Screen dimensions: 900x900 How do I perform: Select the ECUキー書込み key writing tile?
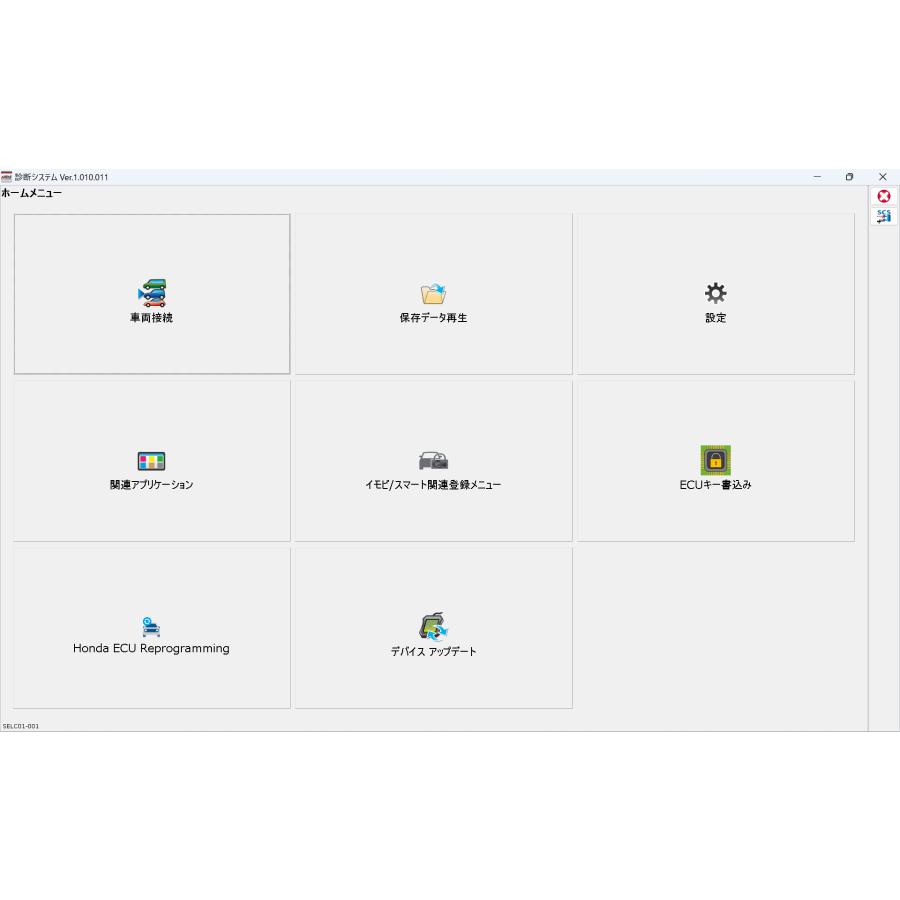(x=715, y=461)
